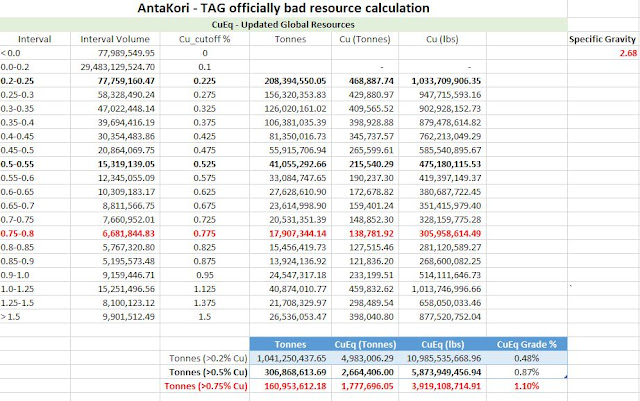Viewport: 640px width, 401px height.
Task: Select tonnes value 13,924,136.92
Action: pos(298,261)
